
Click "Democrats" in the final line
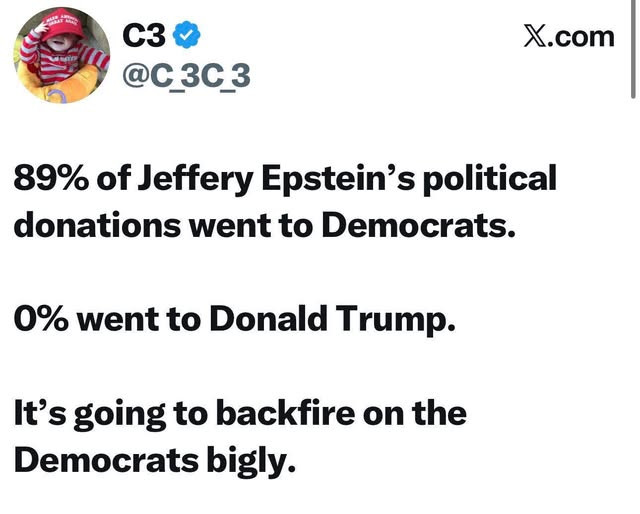(x=104, y=459)
